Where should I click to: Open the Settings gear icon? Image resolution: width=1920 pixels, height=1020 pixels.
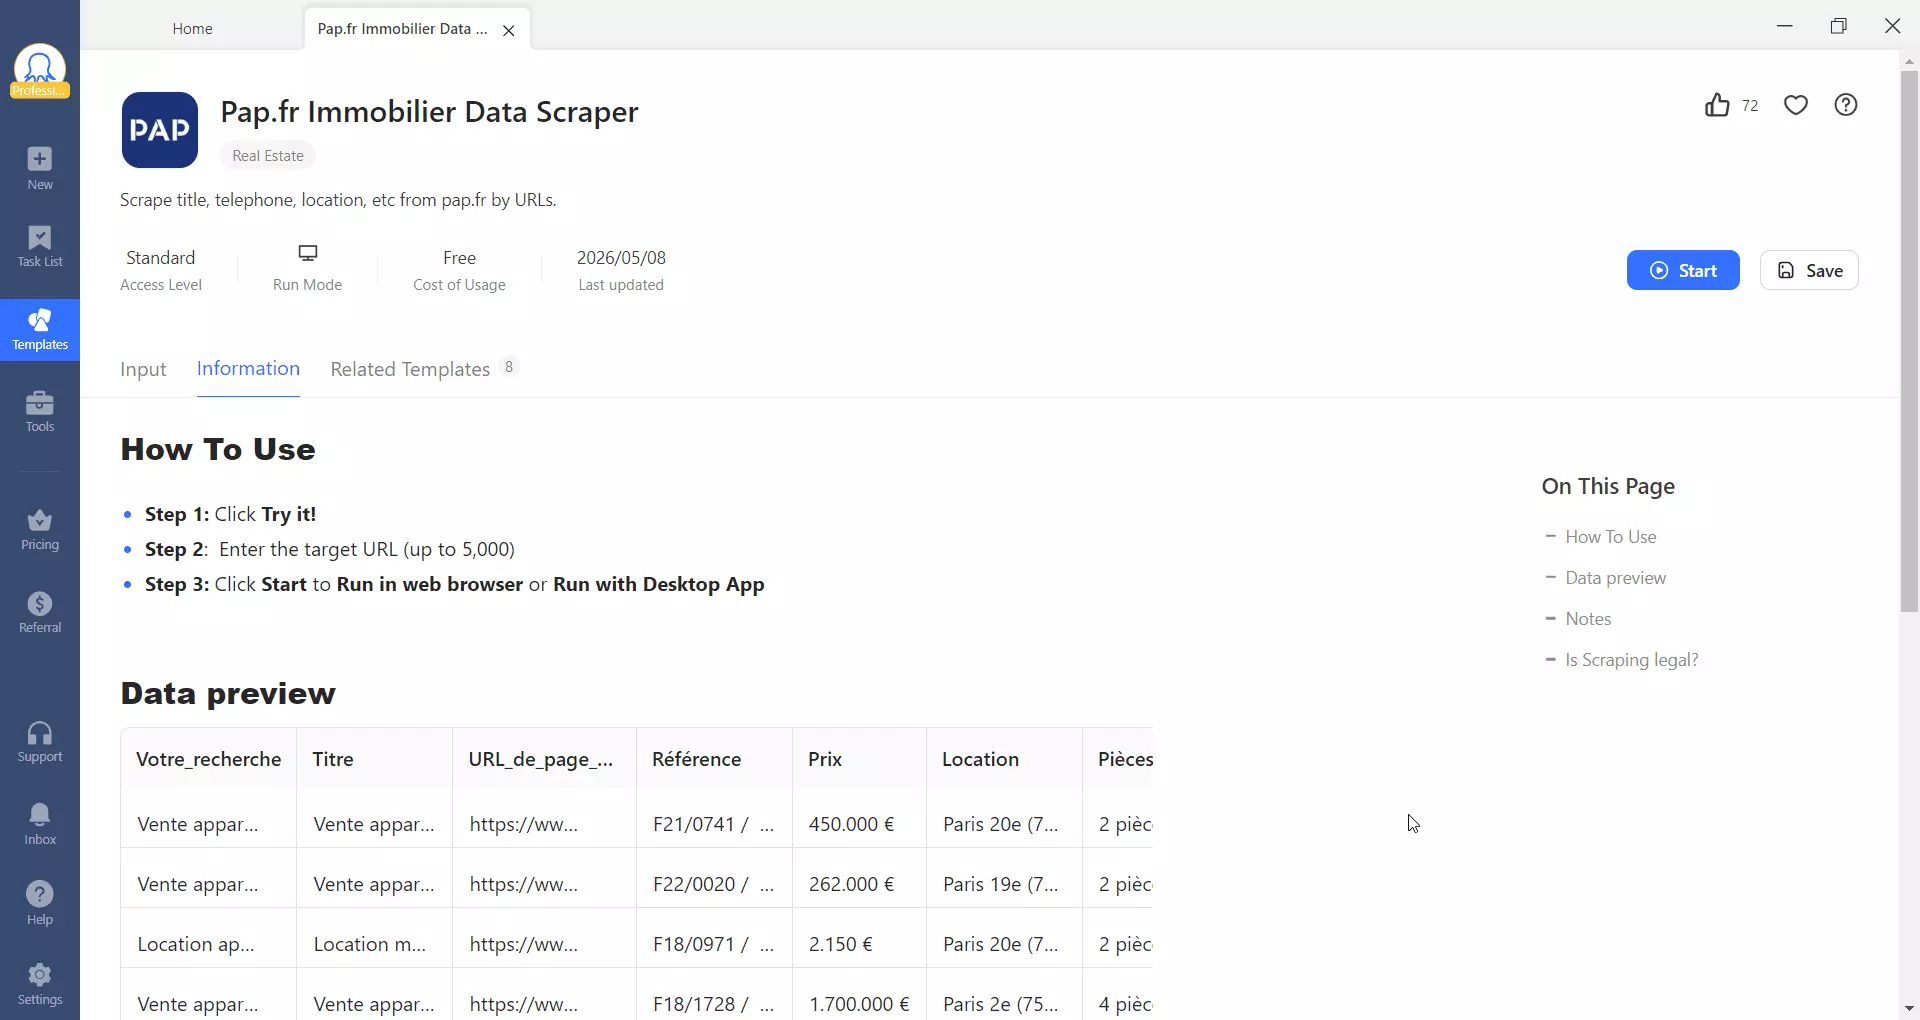pos(40,984)
